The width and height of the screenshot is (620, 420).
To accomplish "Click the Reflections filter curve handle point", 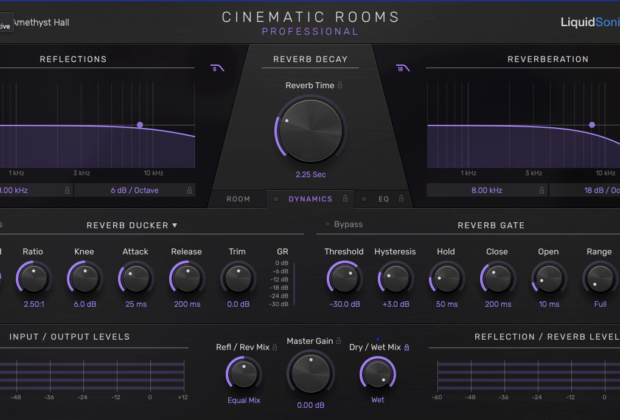I will pyautogui.click(x=140, y=125).
